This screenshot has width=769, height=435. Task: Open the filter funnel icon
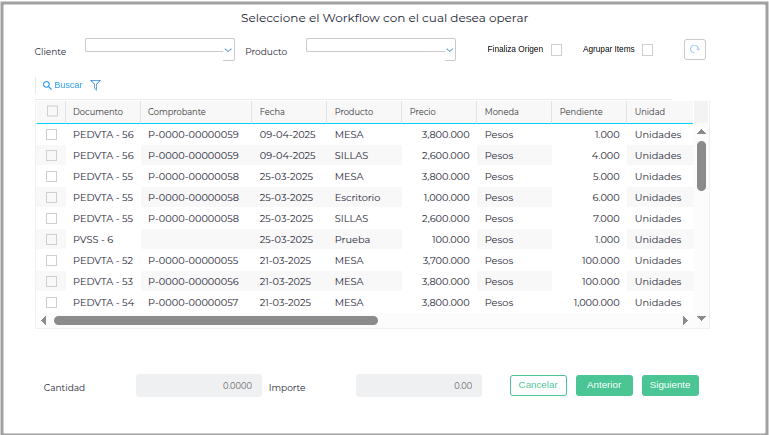pos(95,85)
